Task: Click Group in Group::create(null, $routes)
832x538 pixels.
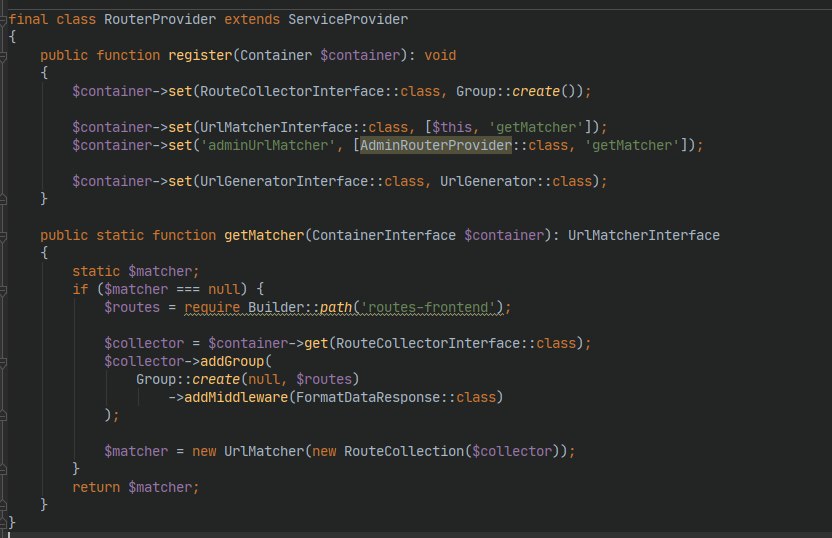Action: click(155, 380)
